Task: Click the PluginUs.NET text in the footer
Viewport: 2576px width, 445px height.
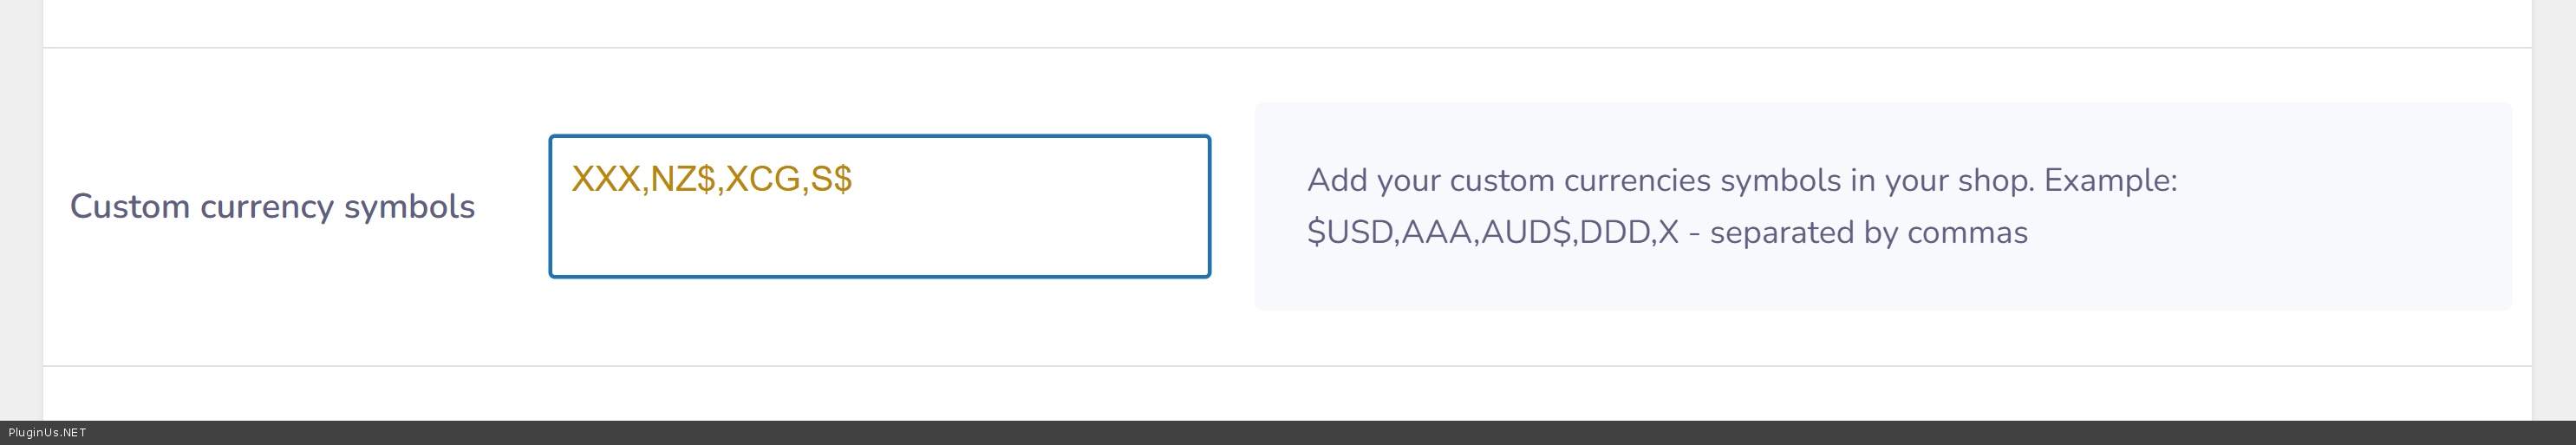Action: 47,433
